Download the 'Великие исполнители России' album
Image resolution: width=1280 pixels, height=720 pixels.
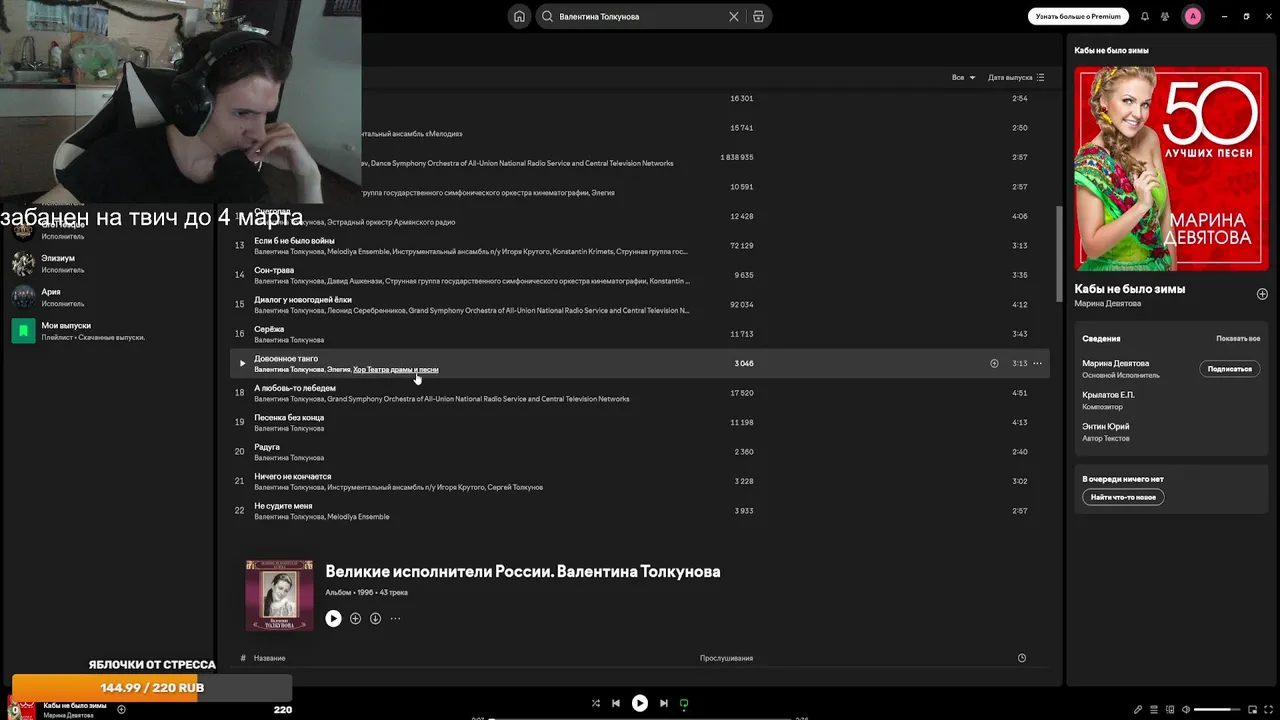click(375, 619)
